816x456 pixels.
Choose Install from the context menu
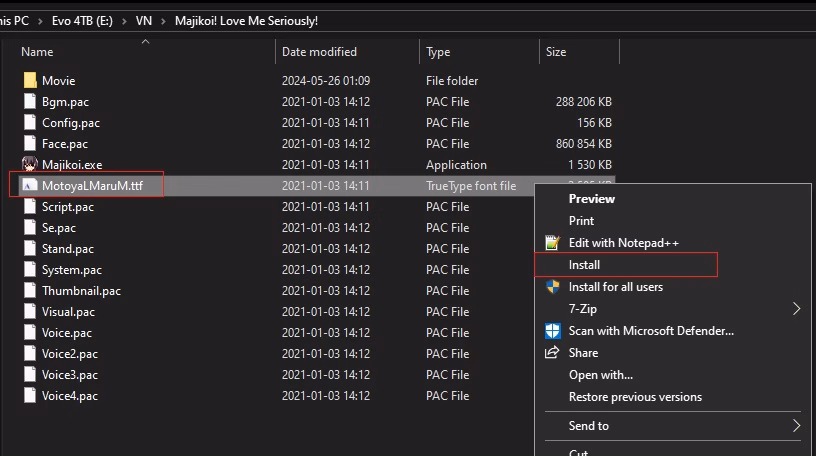585,265
